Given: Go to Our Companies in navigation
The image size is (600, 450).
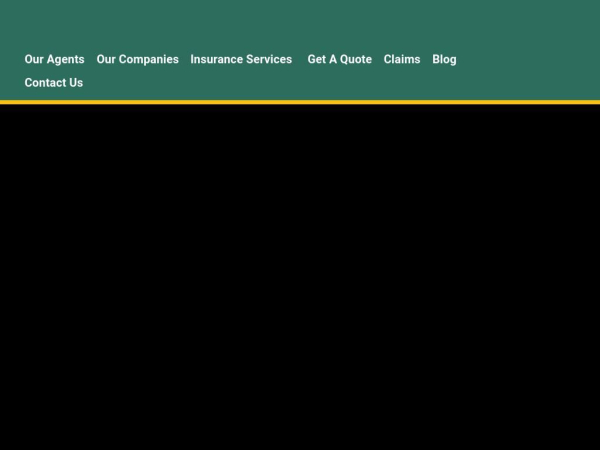Looking at the screenshot, I should tap(137, 59).
